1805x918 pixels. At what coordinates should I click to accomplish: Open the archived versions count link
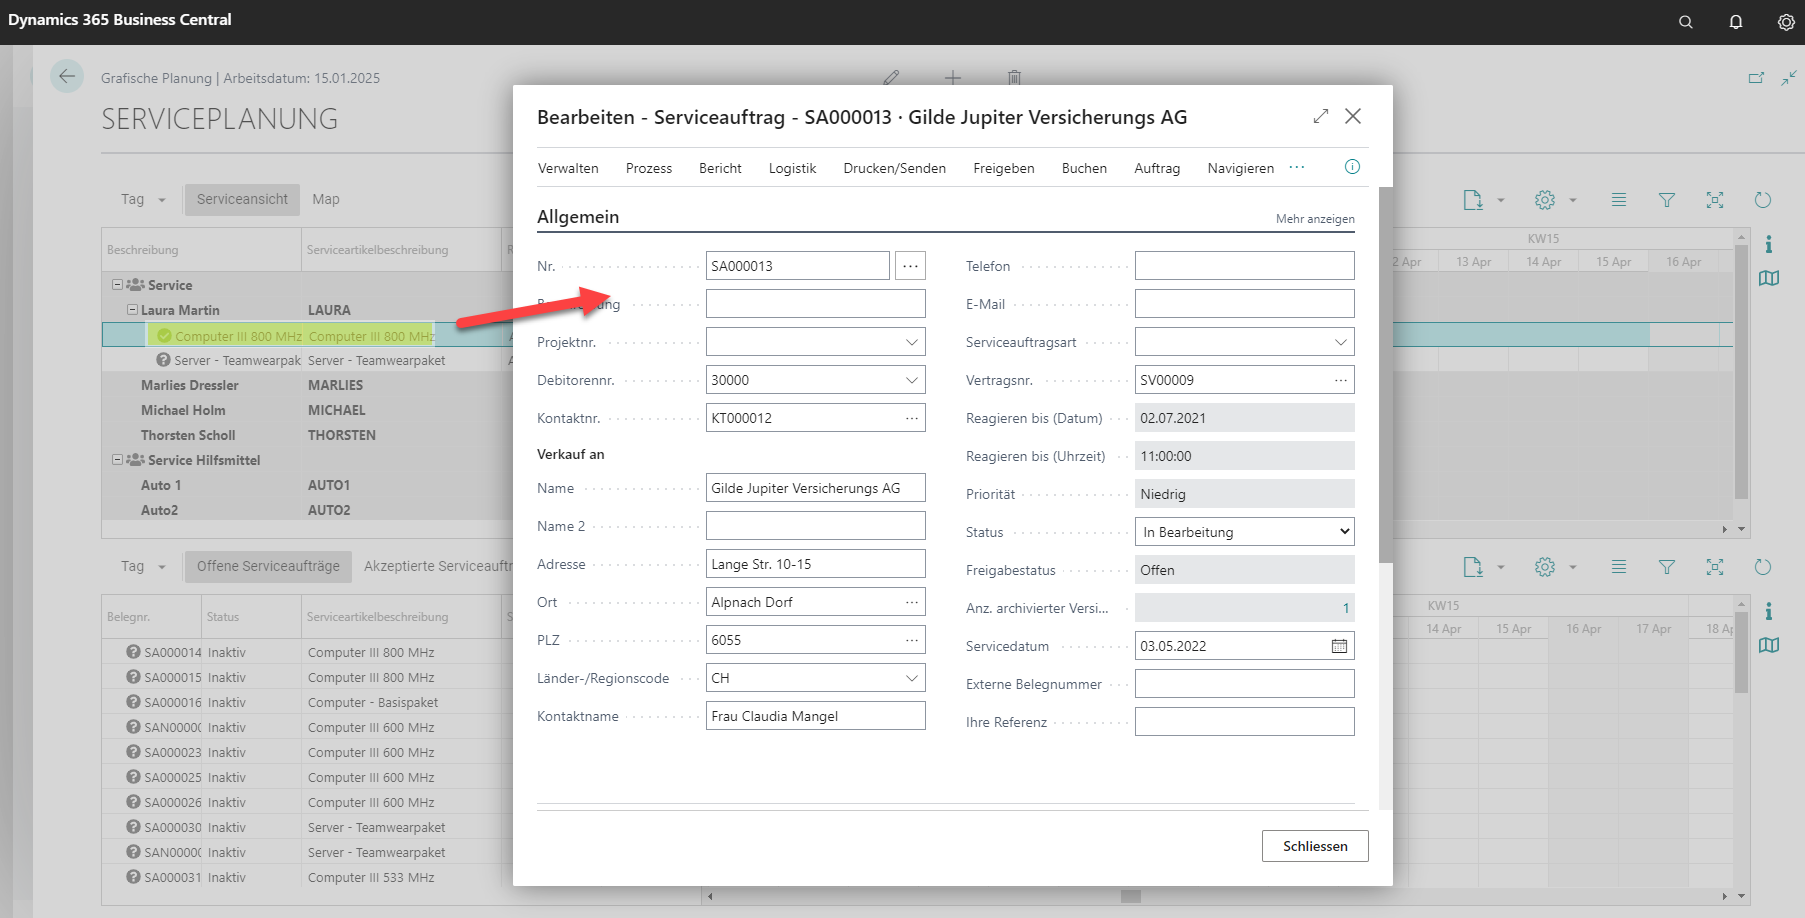1346,608
